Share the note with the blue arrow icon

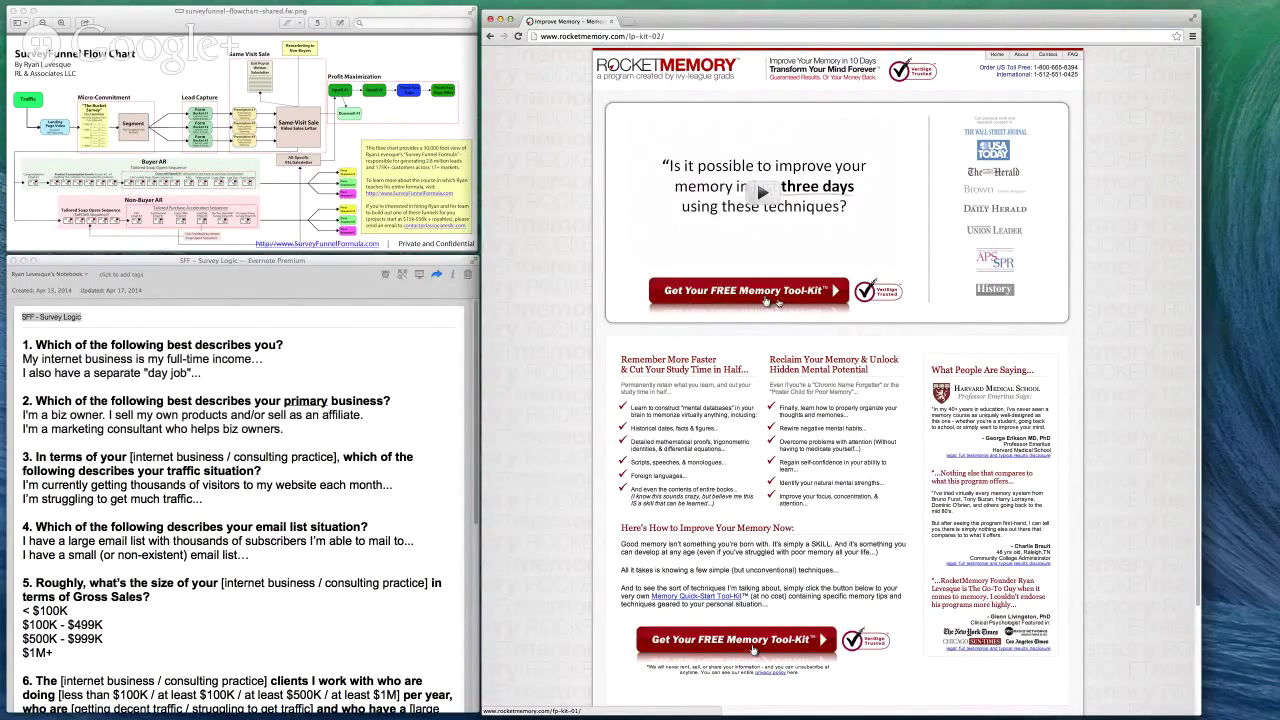436,274
